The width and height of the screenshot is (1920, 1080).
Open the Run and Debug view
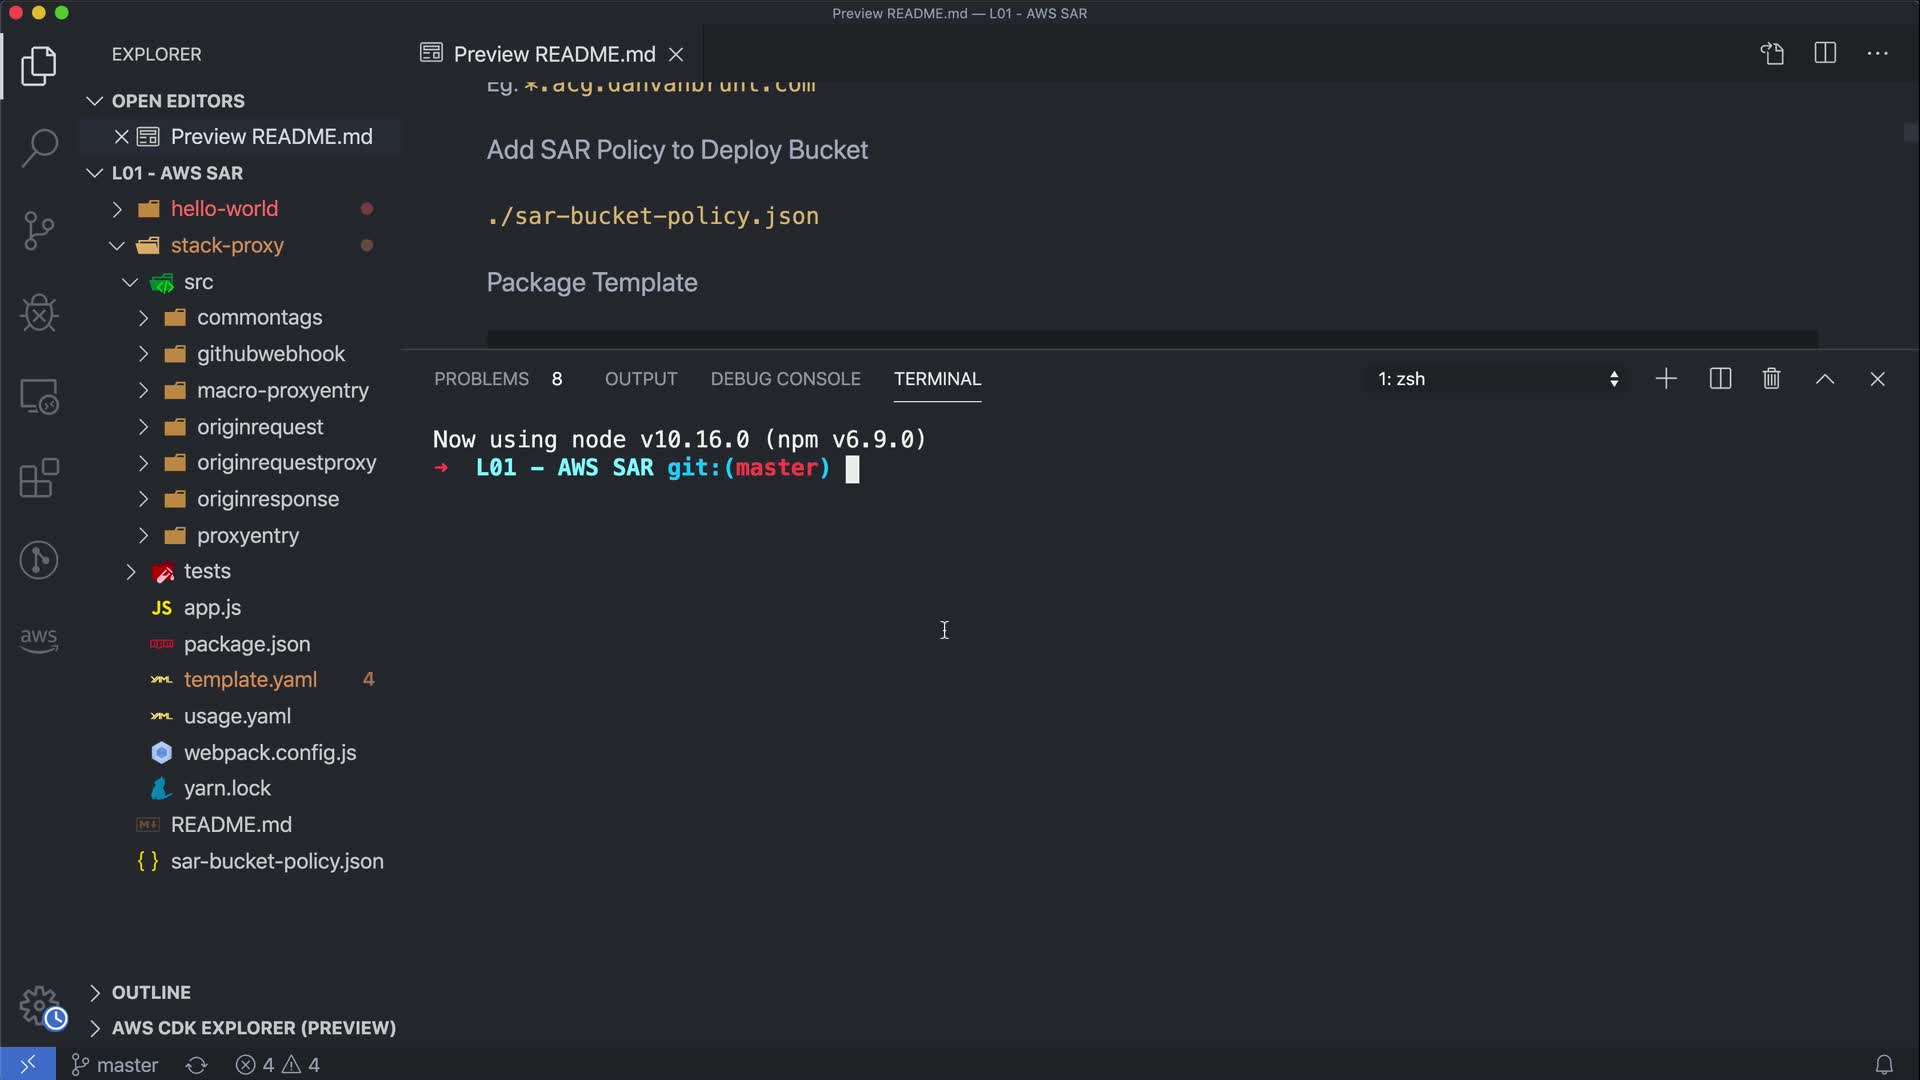[39, 314]
